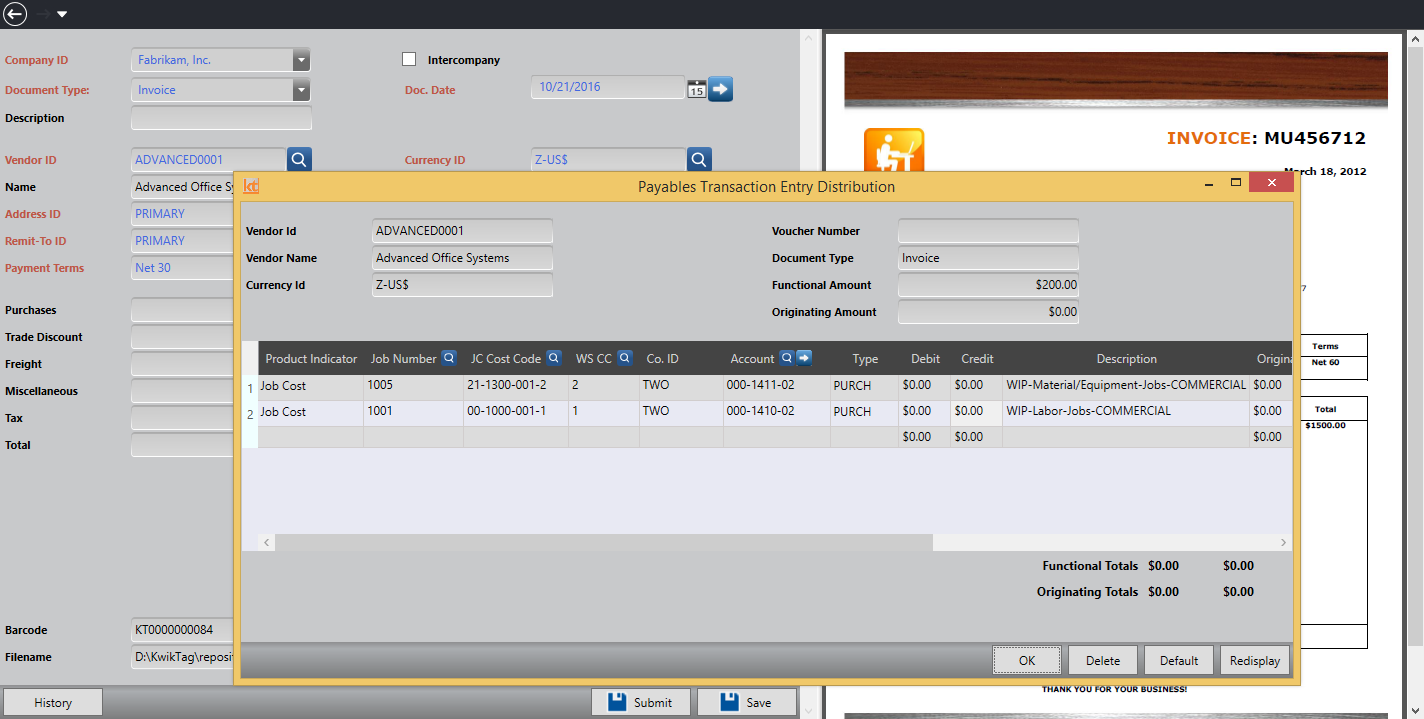
Task: Click the Job Number column lookup icon
Action: coord(449,358)
